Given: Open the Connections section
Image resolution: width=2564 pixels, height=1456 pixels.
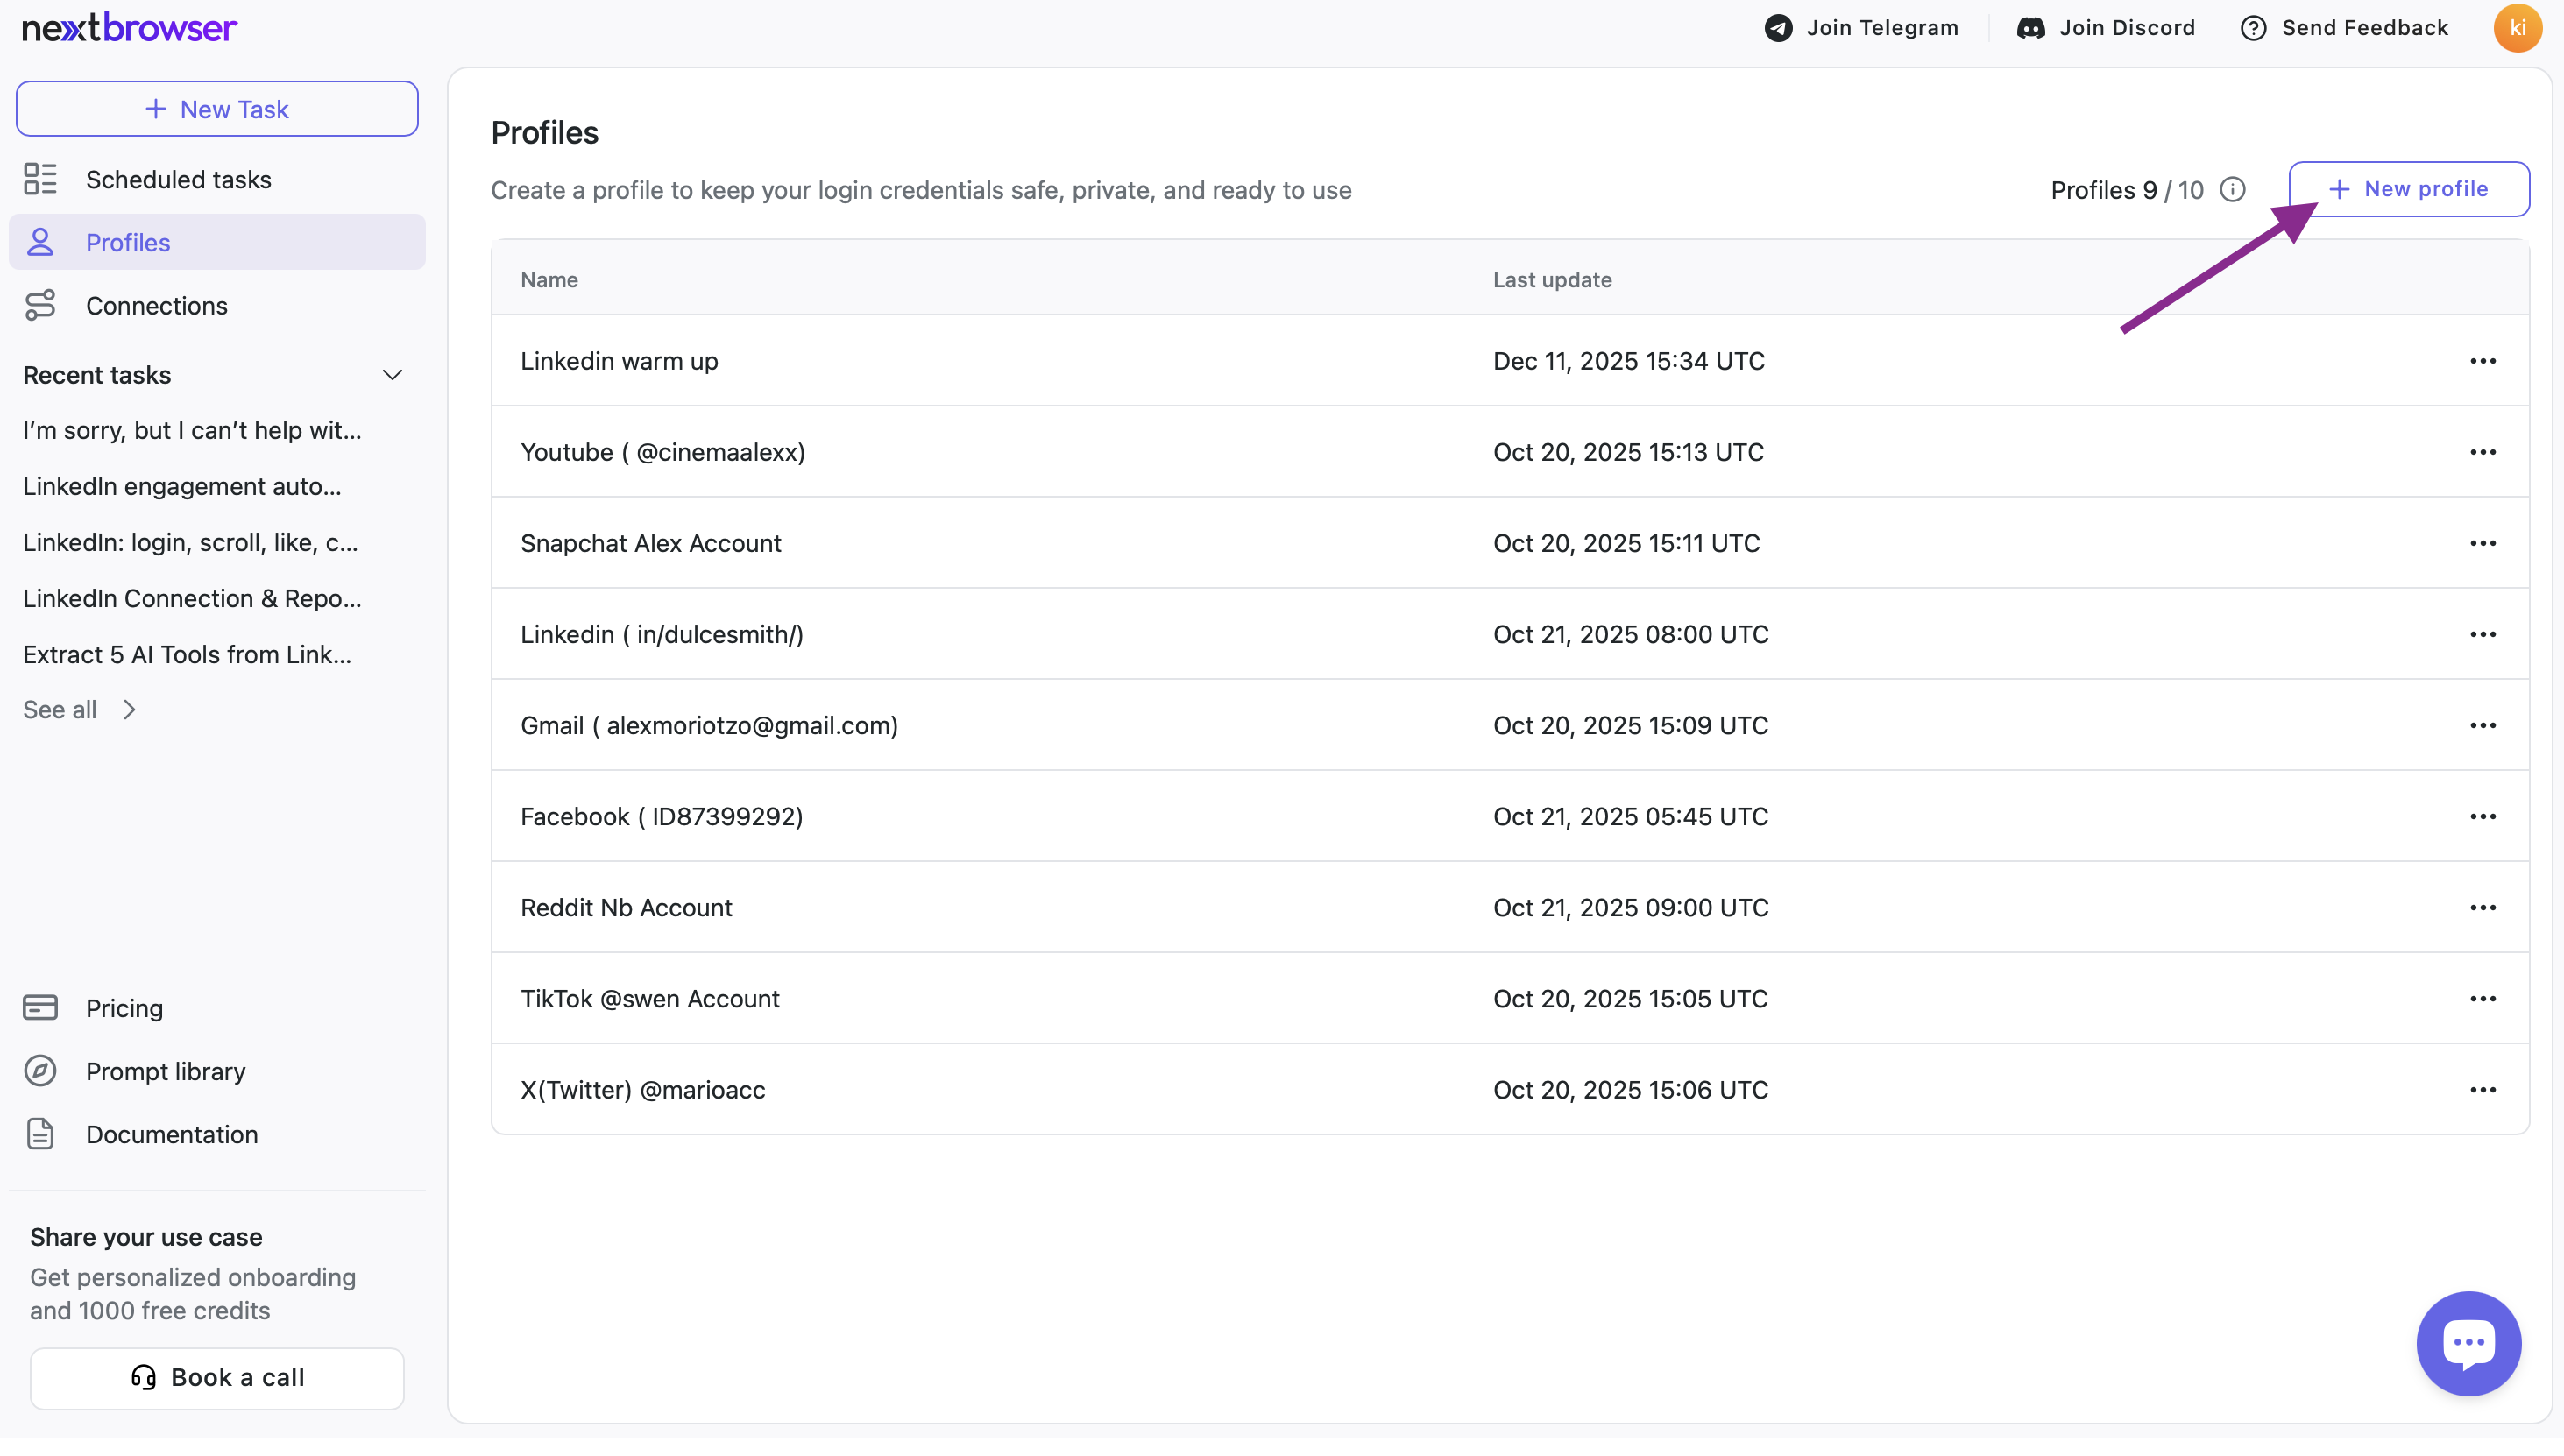Looking at the screenshot, I should [x=156, y=306].
